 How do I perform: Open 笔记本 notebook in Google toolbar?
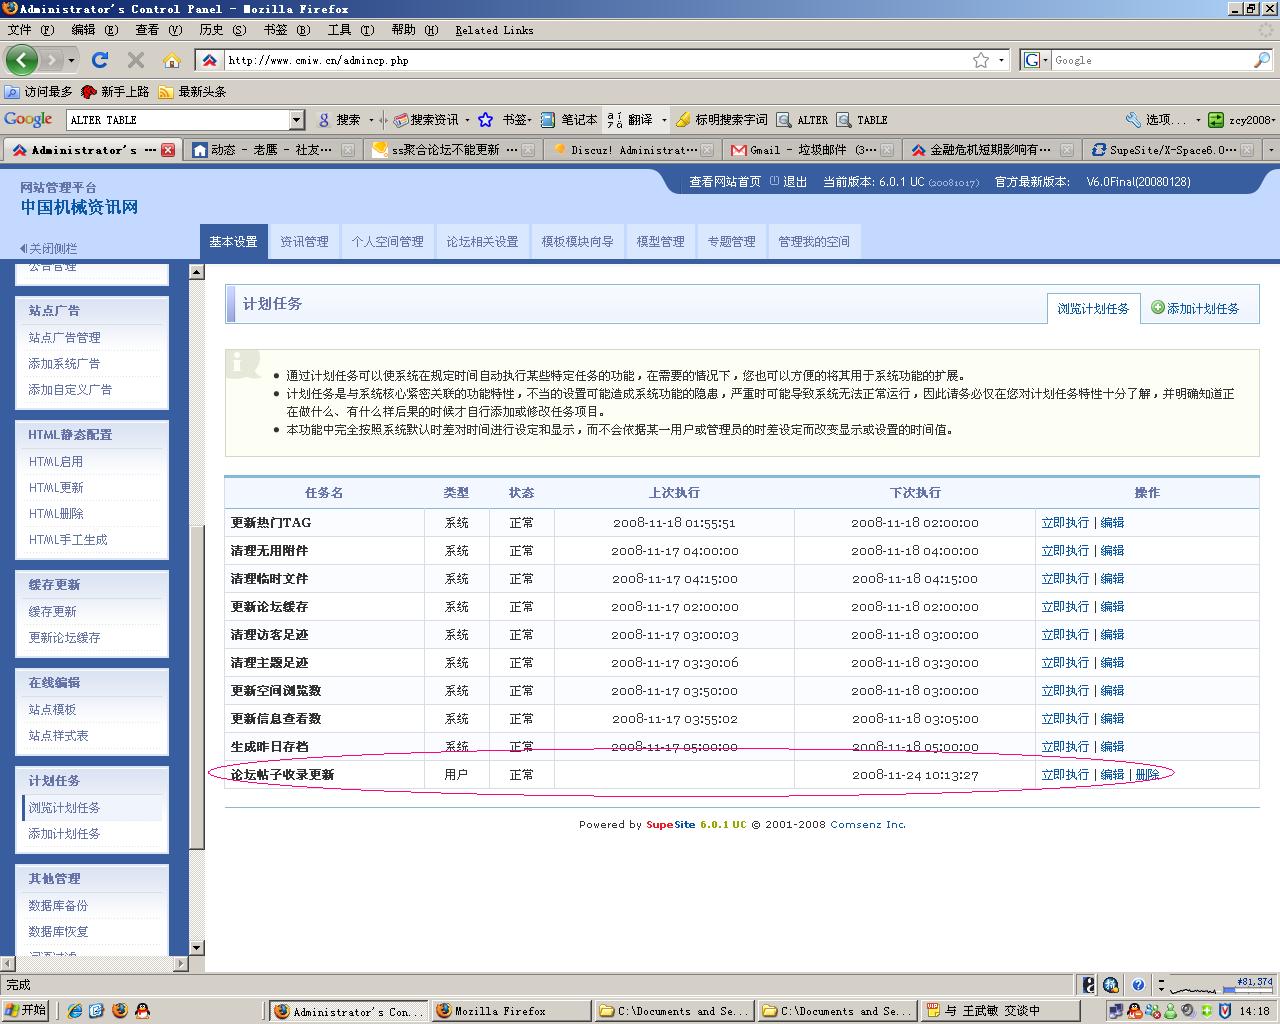(x=569, y=120)
